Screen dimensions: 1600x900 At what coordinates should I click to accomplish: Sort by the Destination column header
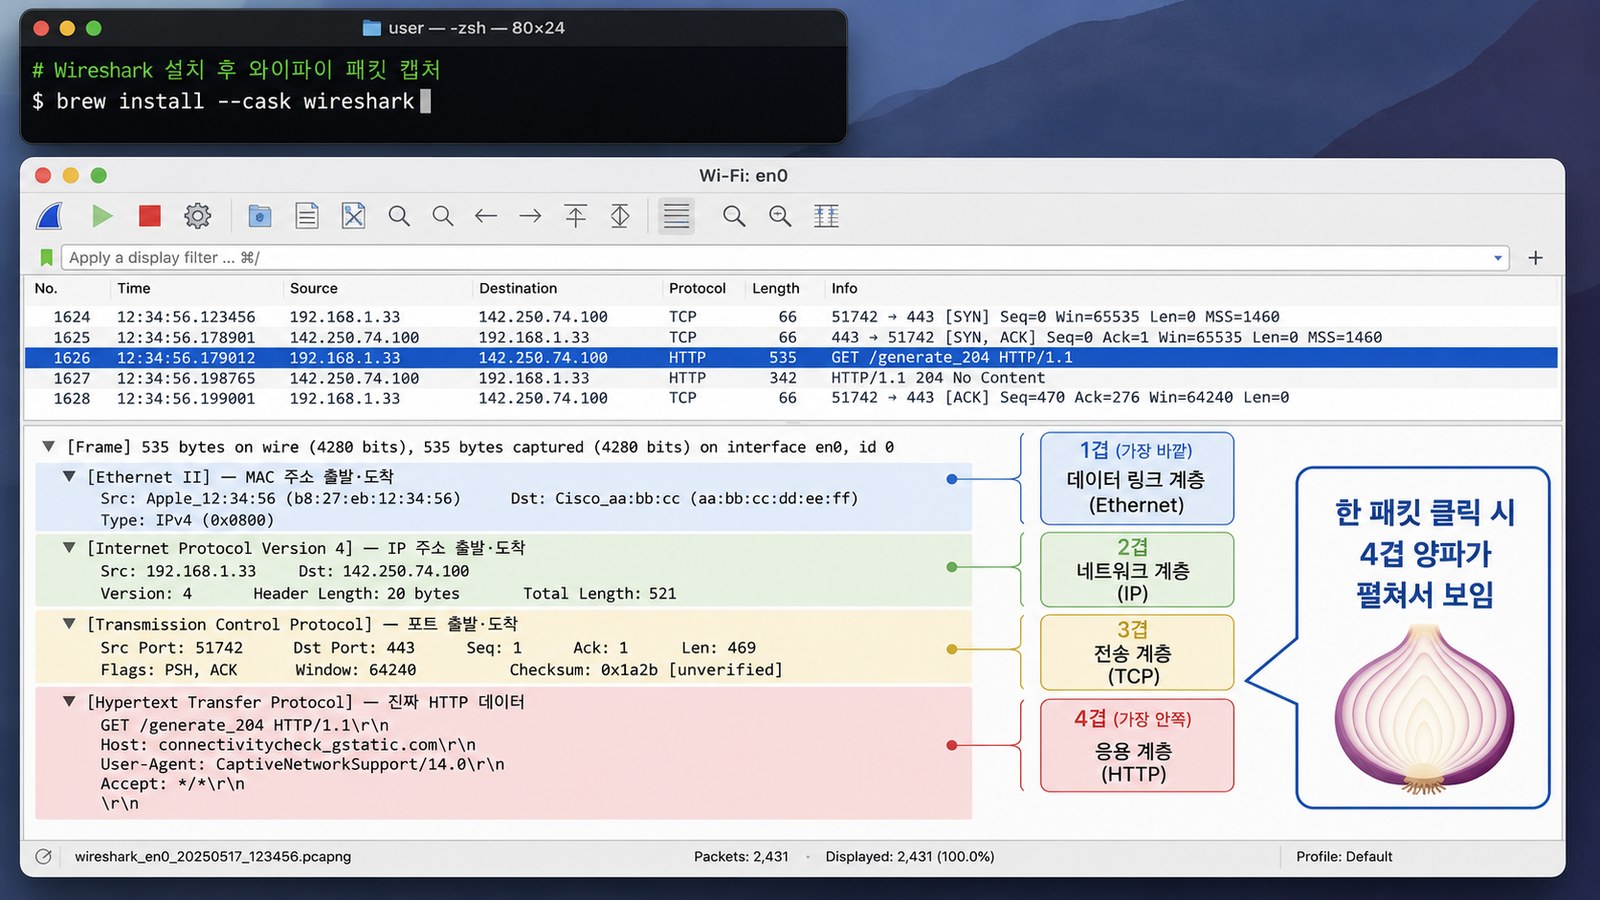pos(518,288)
